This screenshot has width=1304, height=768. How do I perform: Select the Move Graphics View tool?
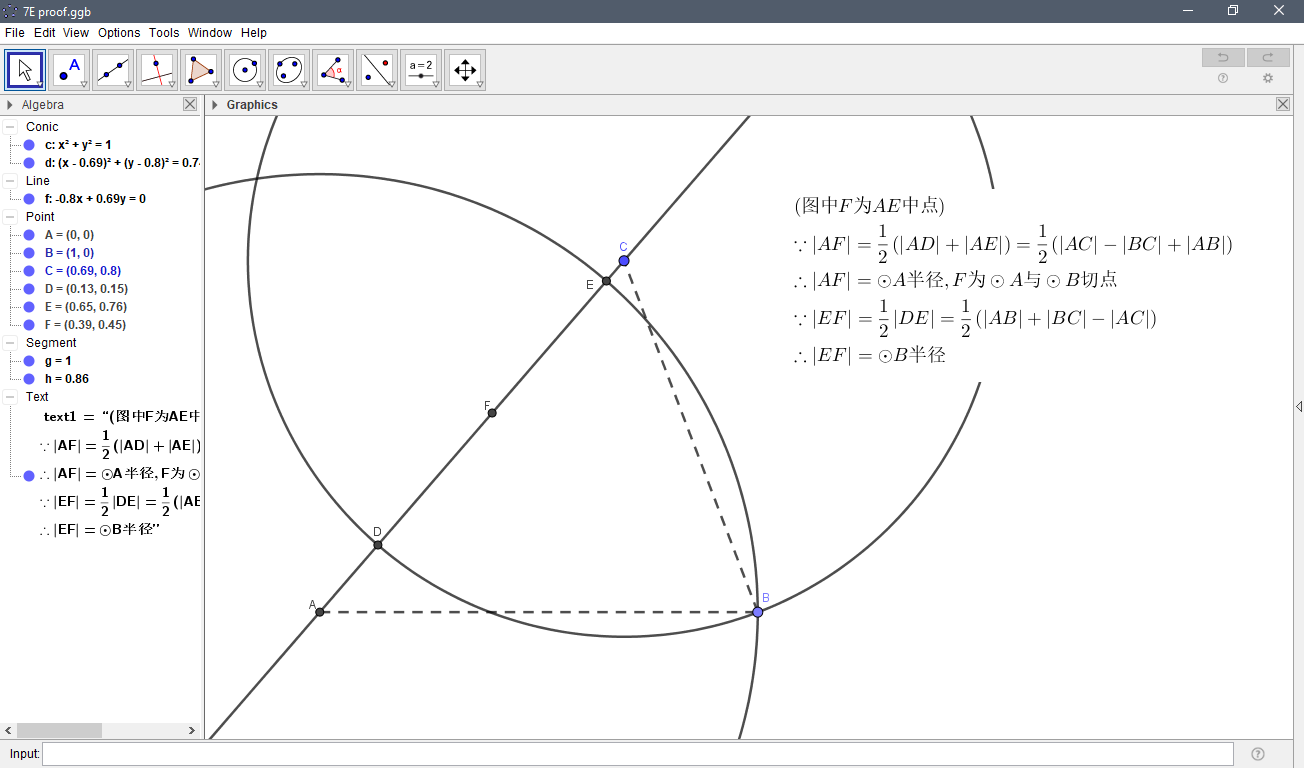tap(464, 69)
